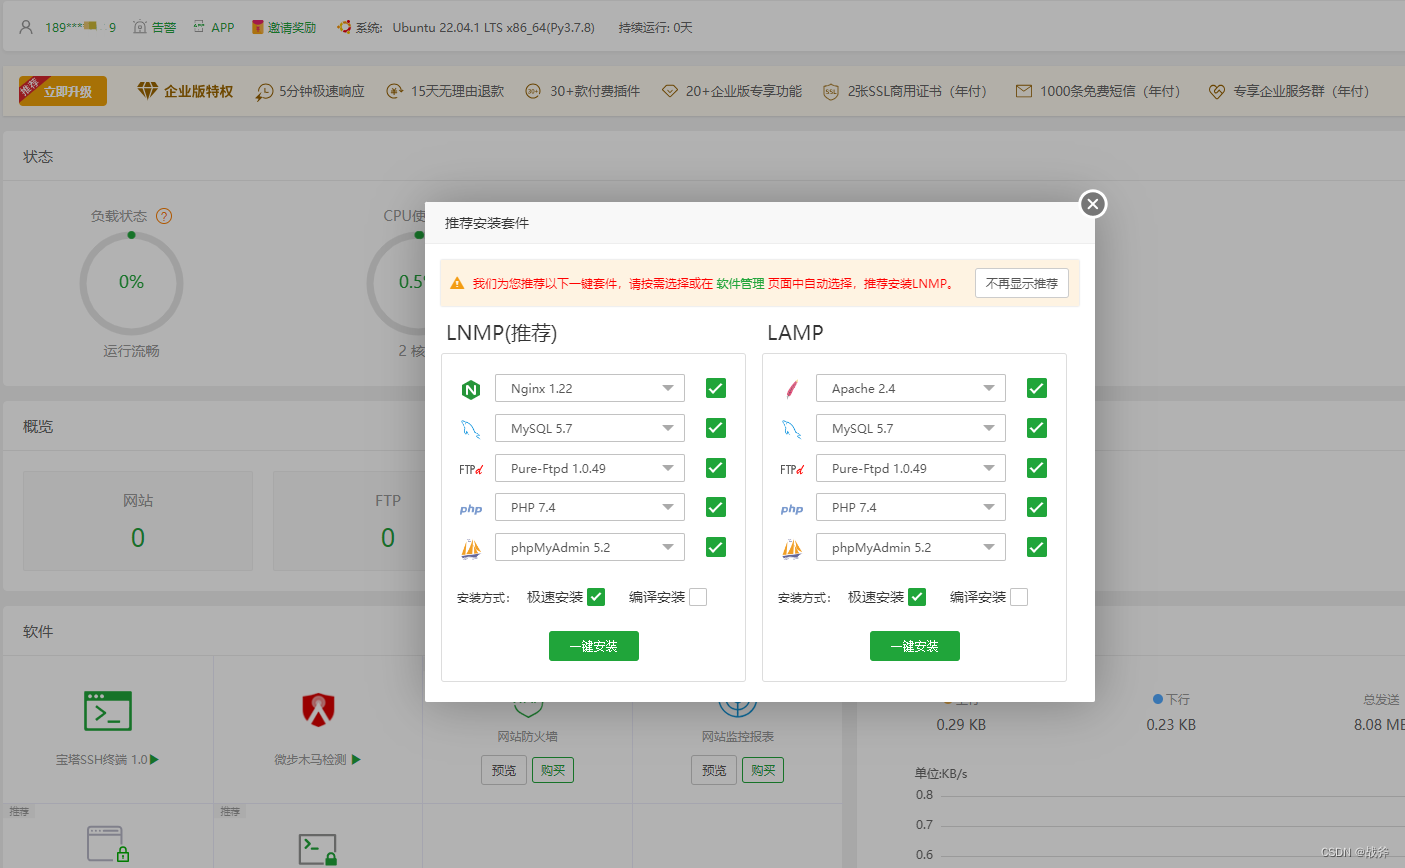Viewport: 1405px width, 868px height.
Task: Click the MySQL dolphin icon in LAMP panel
Action: tap(792, 429)
